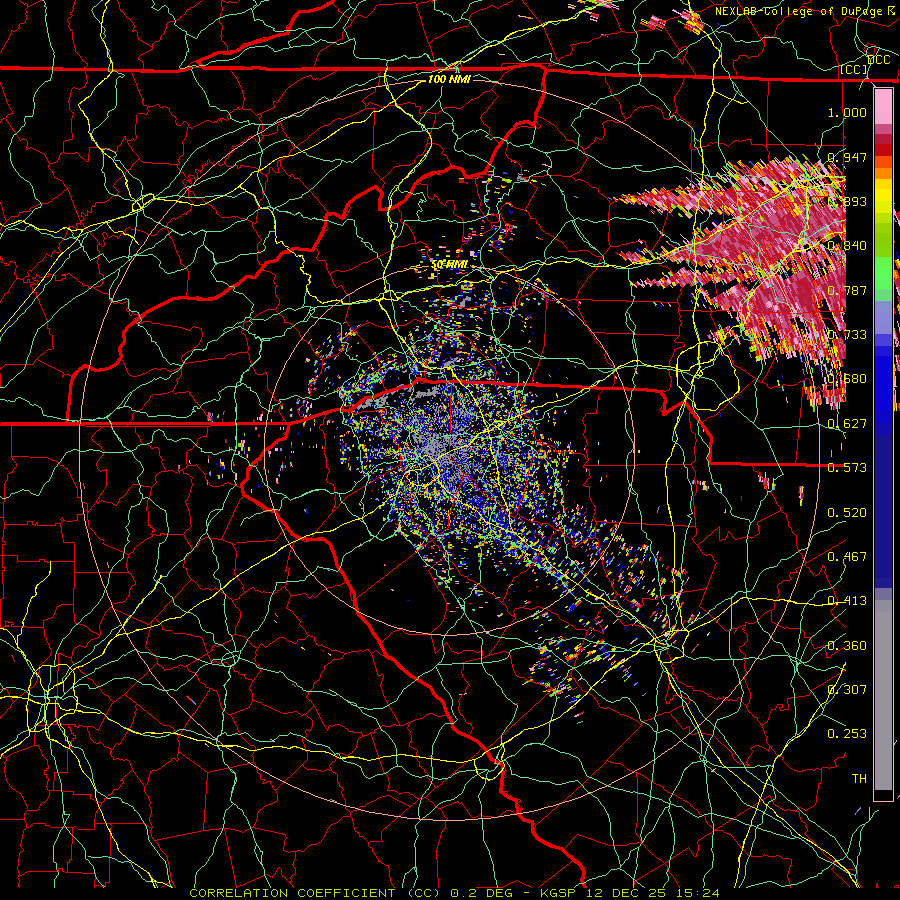The width and height of the screenshot is (900, 900).
Task: Click the TH threshold label in legend
Action: coord(859,779)
